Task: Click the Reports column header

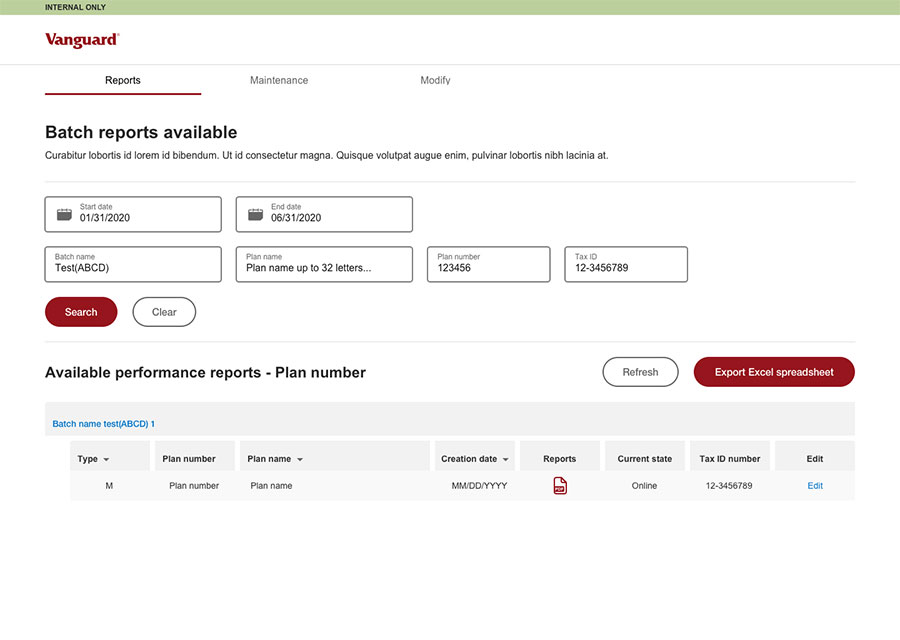Action: point(560,456)
